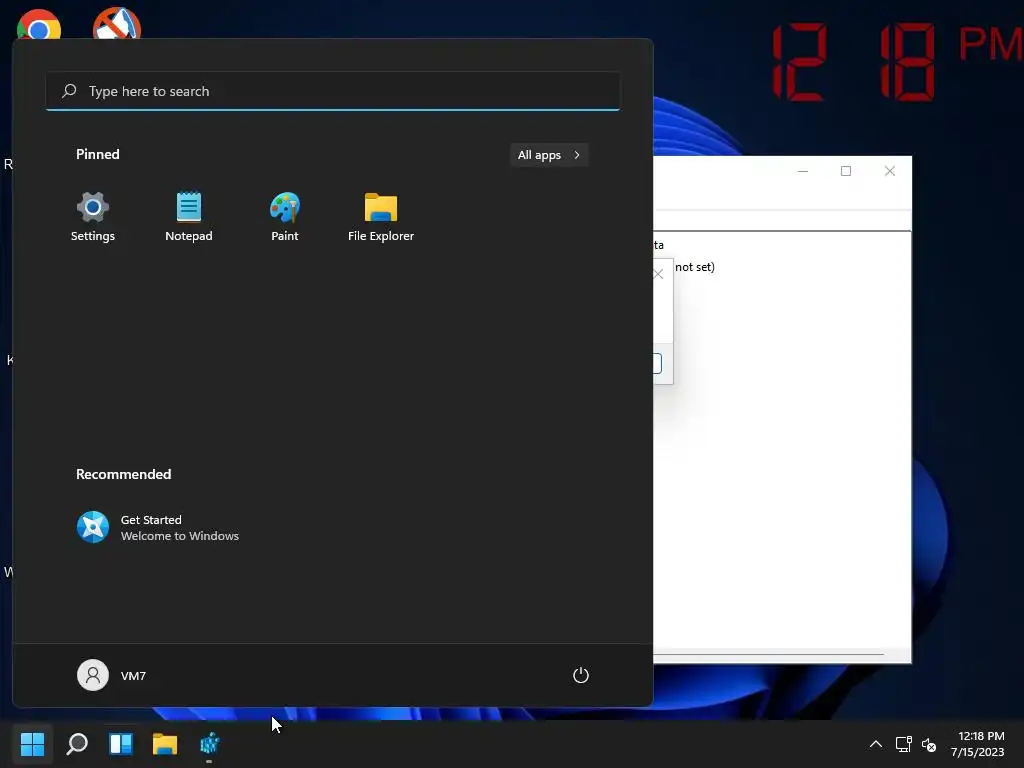This screenshot has width=1024, height=768.
Task: Click the Welcome to Windows subtitle text
Action: [x=180, y=536]
